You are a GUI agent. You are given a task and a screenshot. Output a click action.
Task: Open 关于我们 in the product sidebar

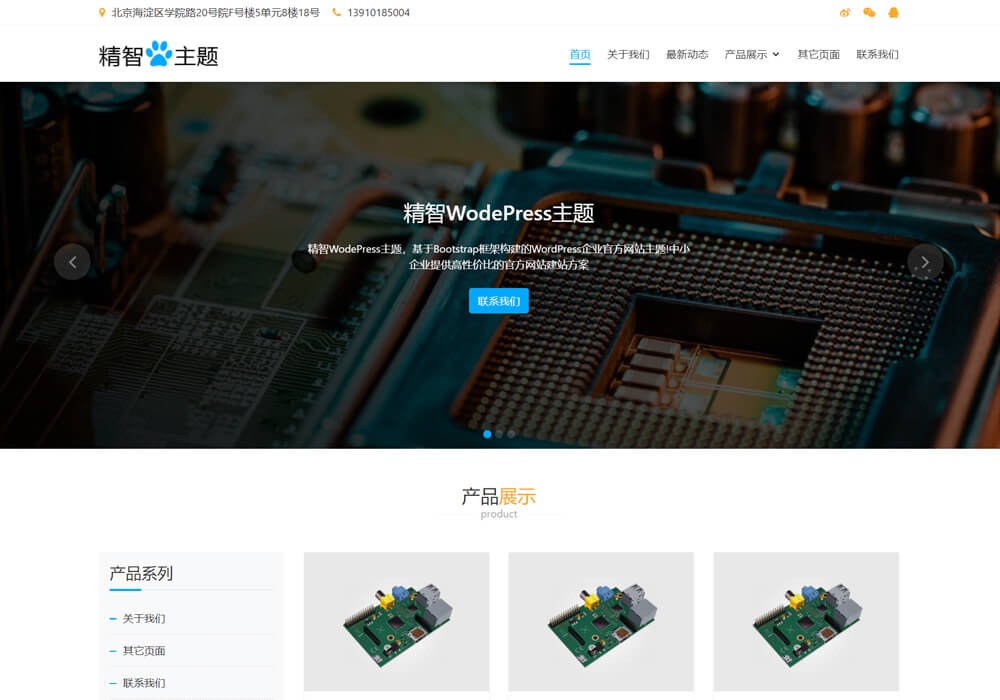[x=144, y=619]
